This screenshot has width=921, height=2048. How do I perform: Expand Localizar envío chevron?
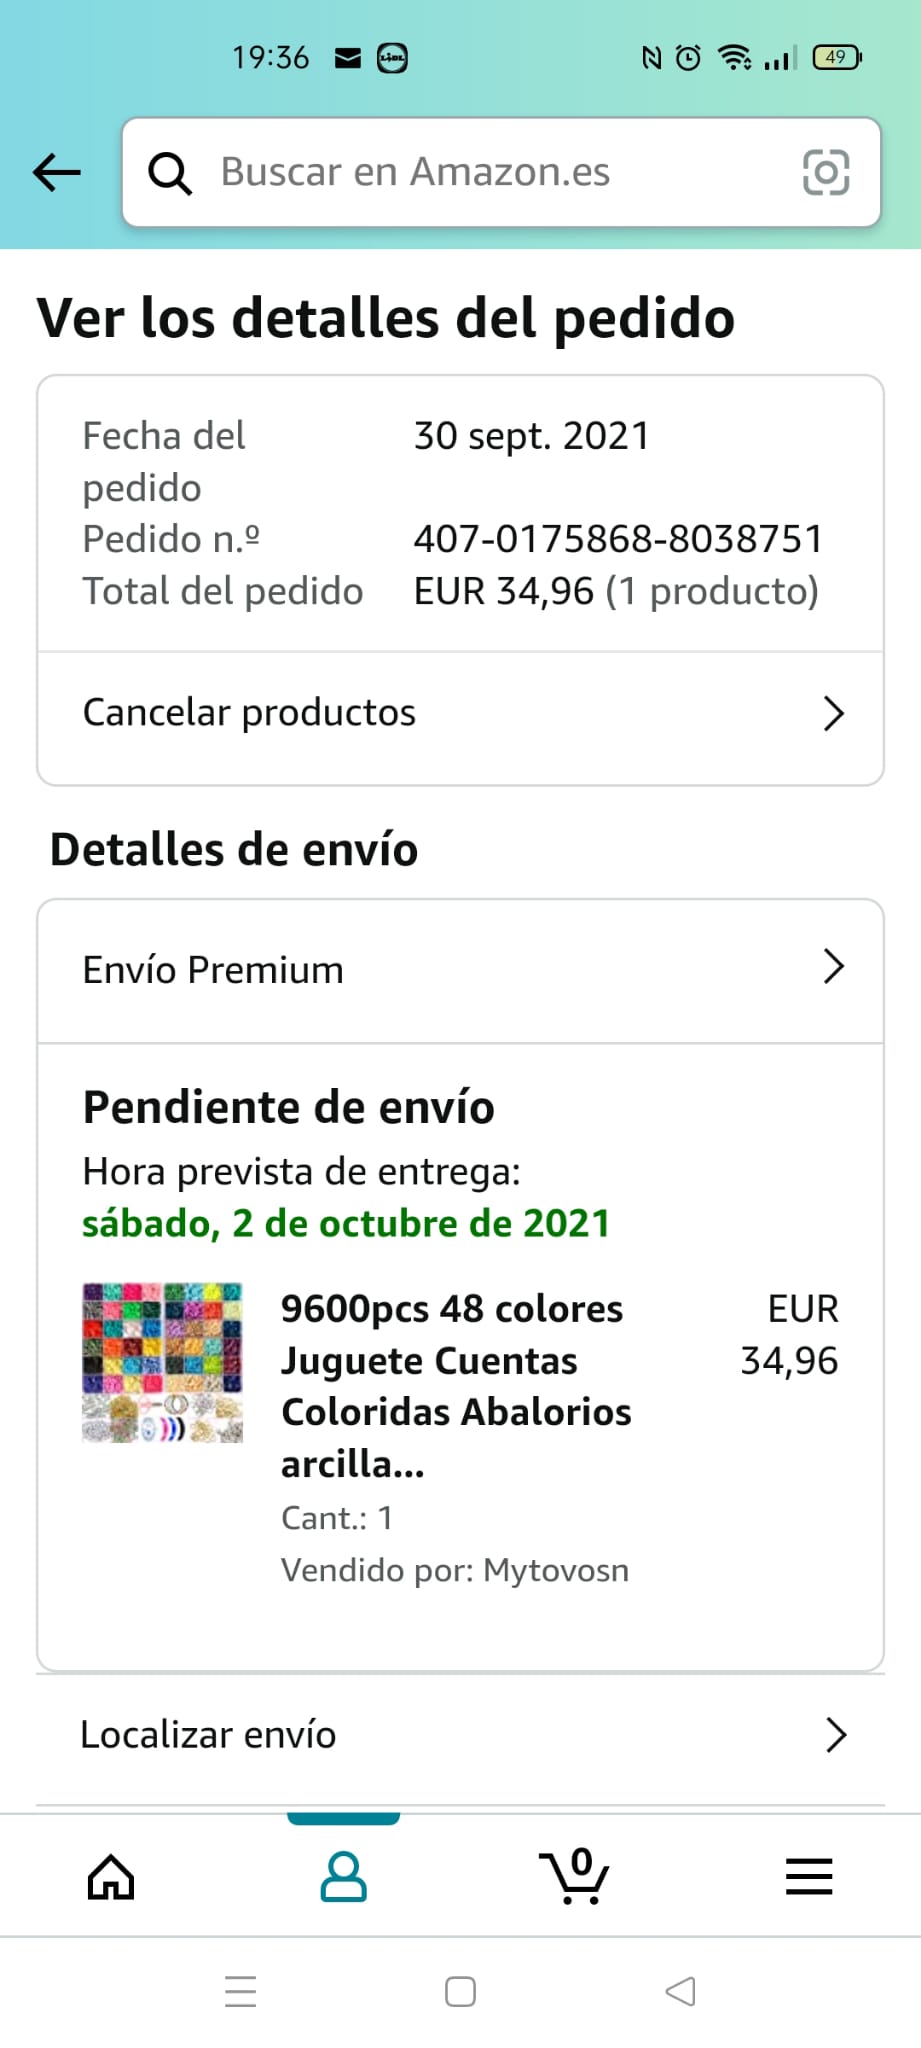tap(836, 1735)
